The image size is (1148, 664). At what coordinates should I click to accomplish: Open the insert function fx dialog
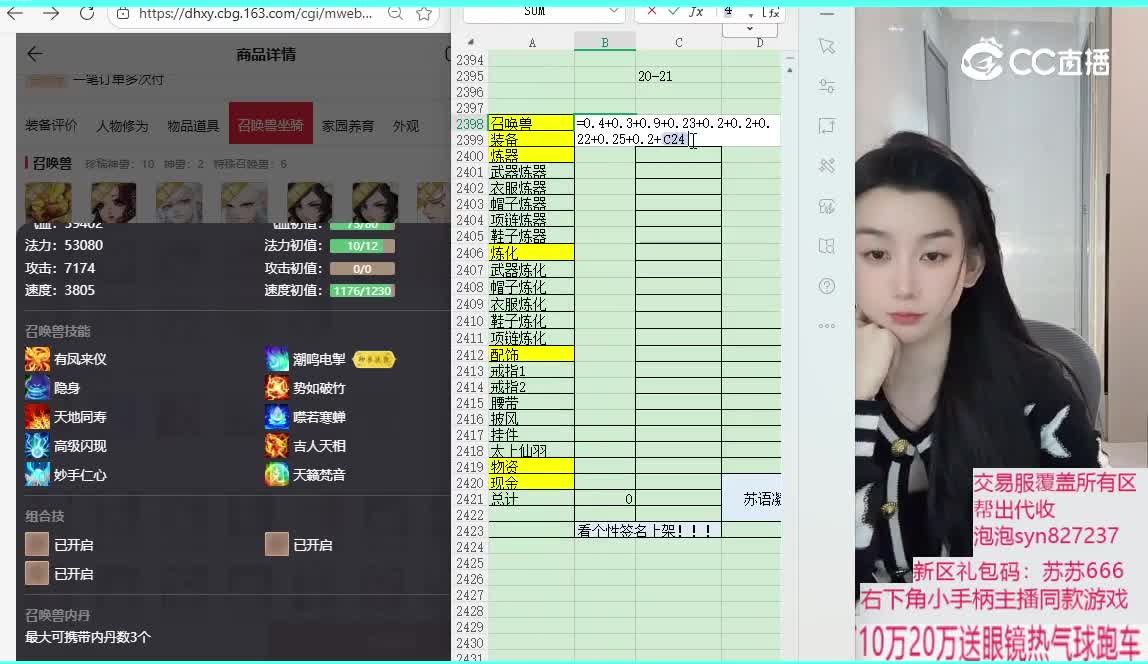696,11
